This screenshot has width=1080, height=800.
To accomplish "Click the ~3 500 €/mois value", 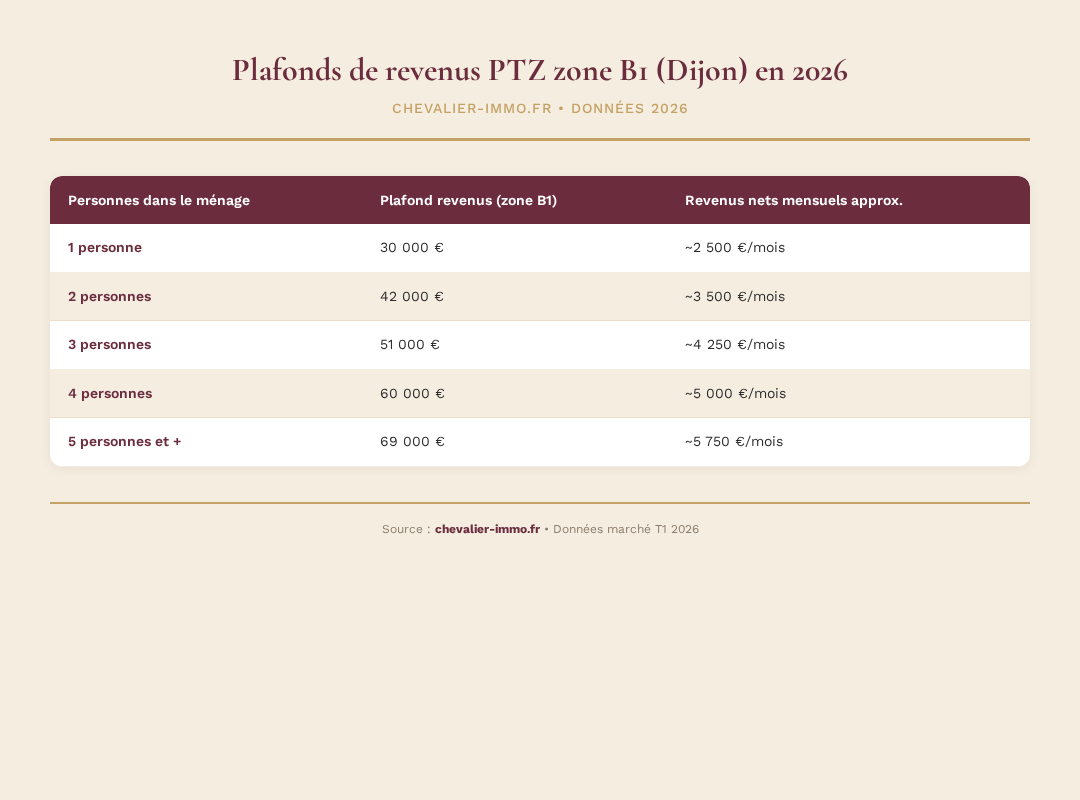I will point(735,297).
